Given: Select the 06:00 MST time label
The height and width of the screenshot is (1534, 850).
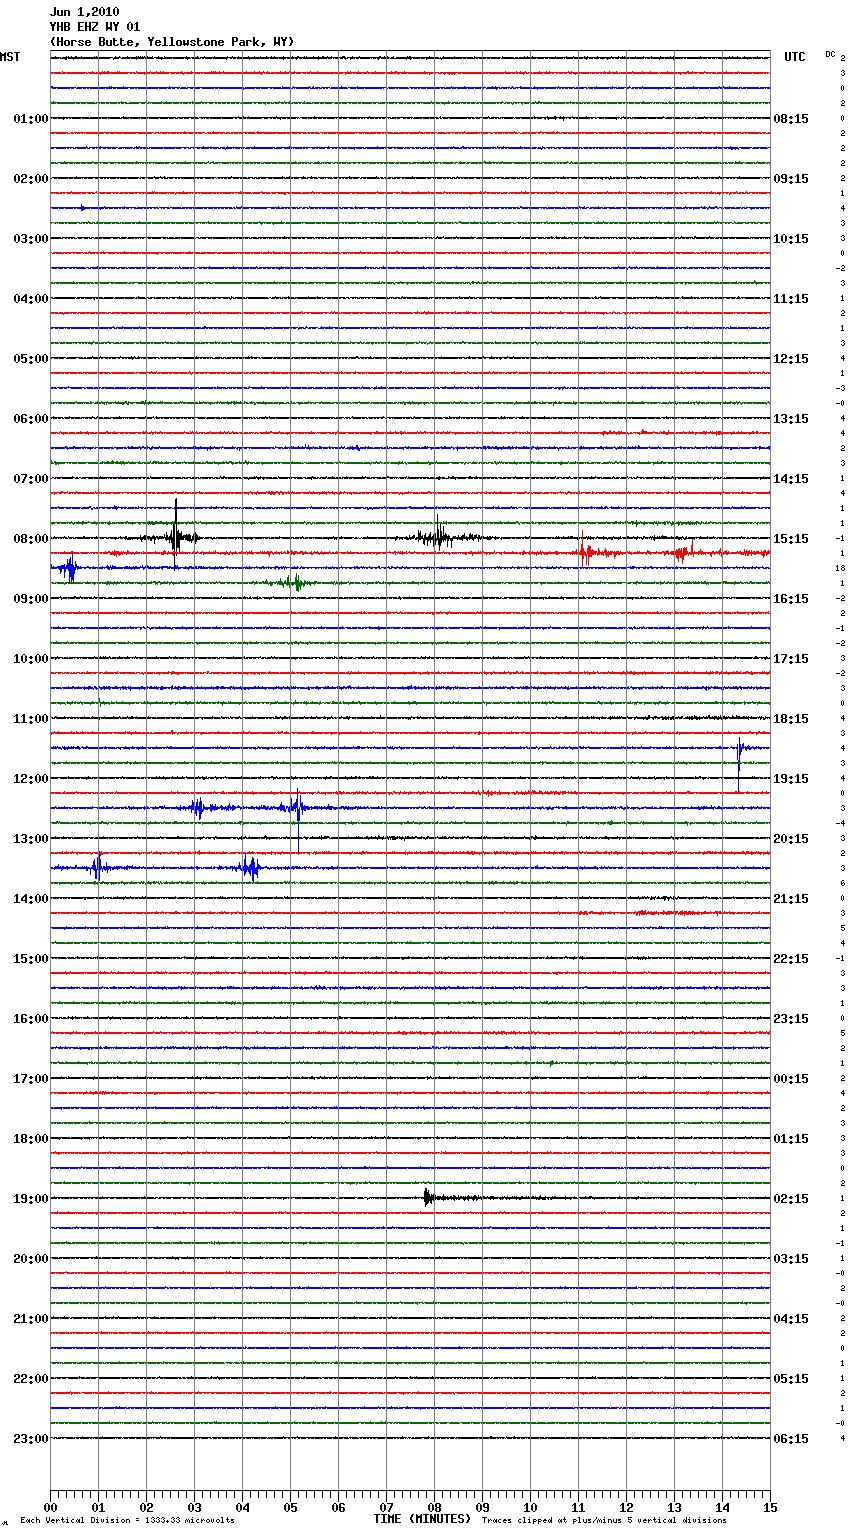Looking at the screenshot, I should coord(31,419).
